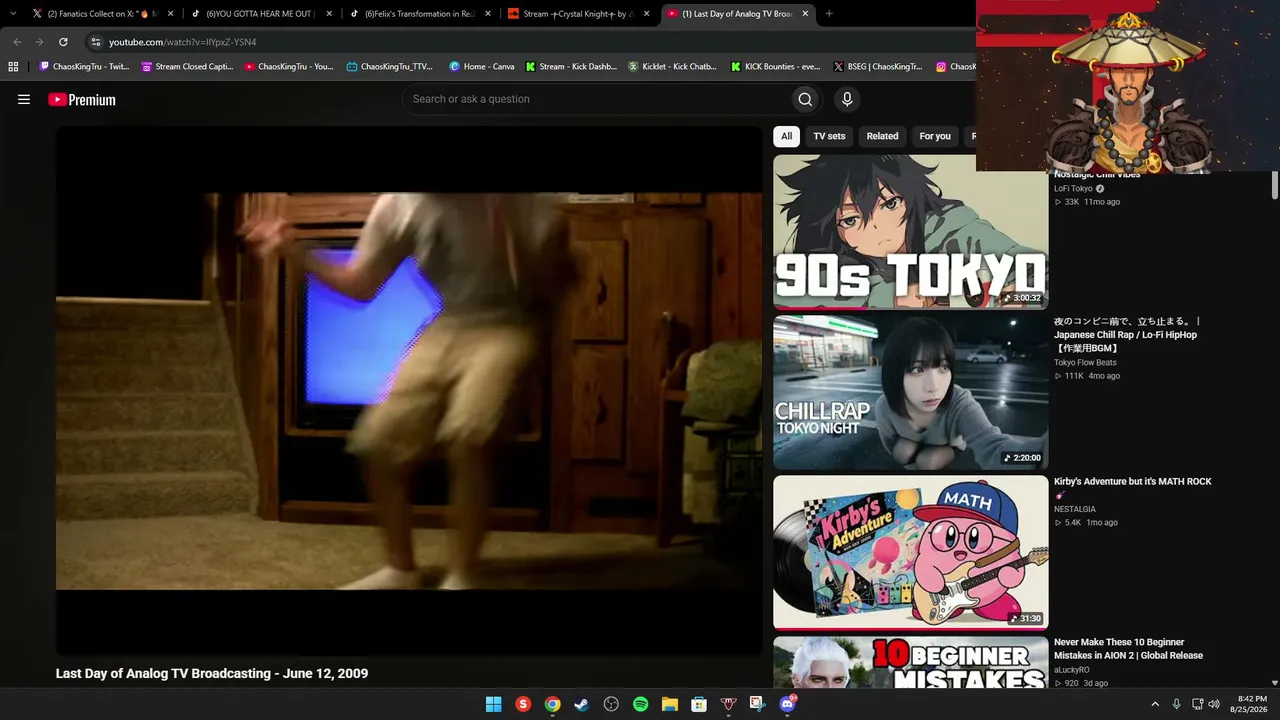Expand Chrome tab search dropdown arrow
1280x720 pixels.
(13, 14)
